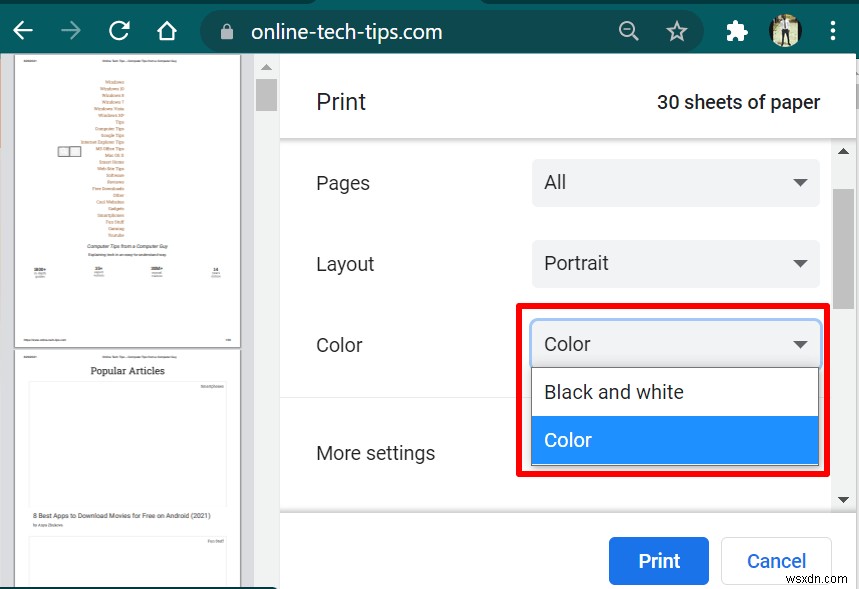Click the home icon in the toolbar
Viewport: 859px width, 589px height.
pos(166,30)
